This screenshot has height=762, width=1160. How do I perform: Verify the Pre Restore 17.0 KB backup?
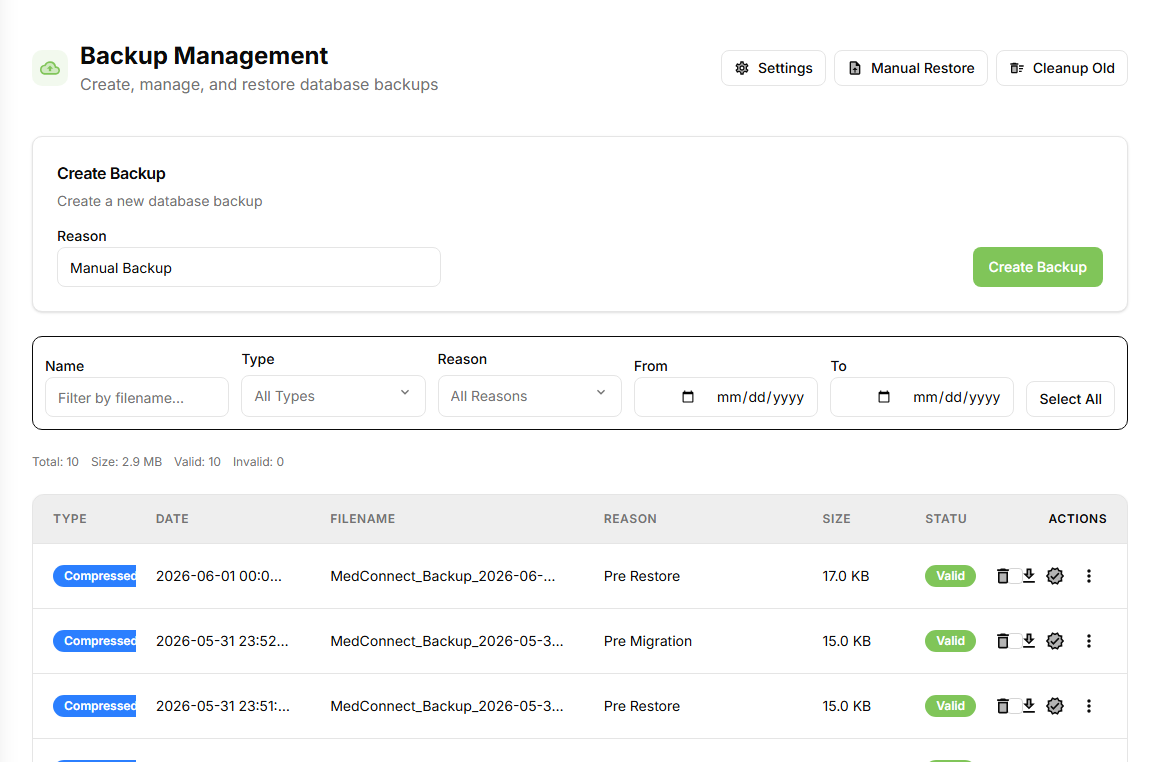1055,576
